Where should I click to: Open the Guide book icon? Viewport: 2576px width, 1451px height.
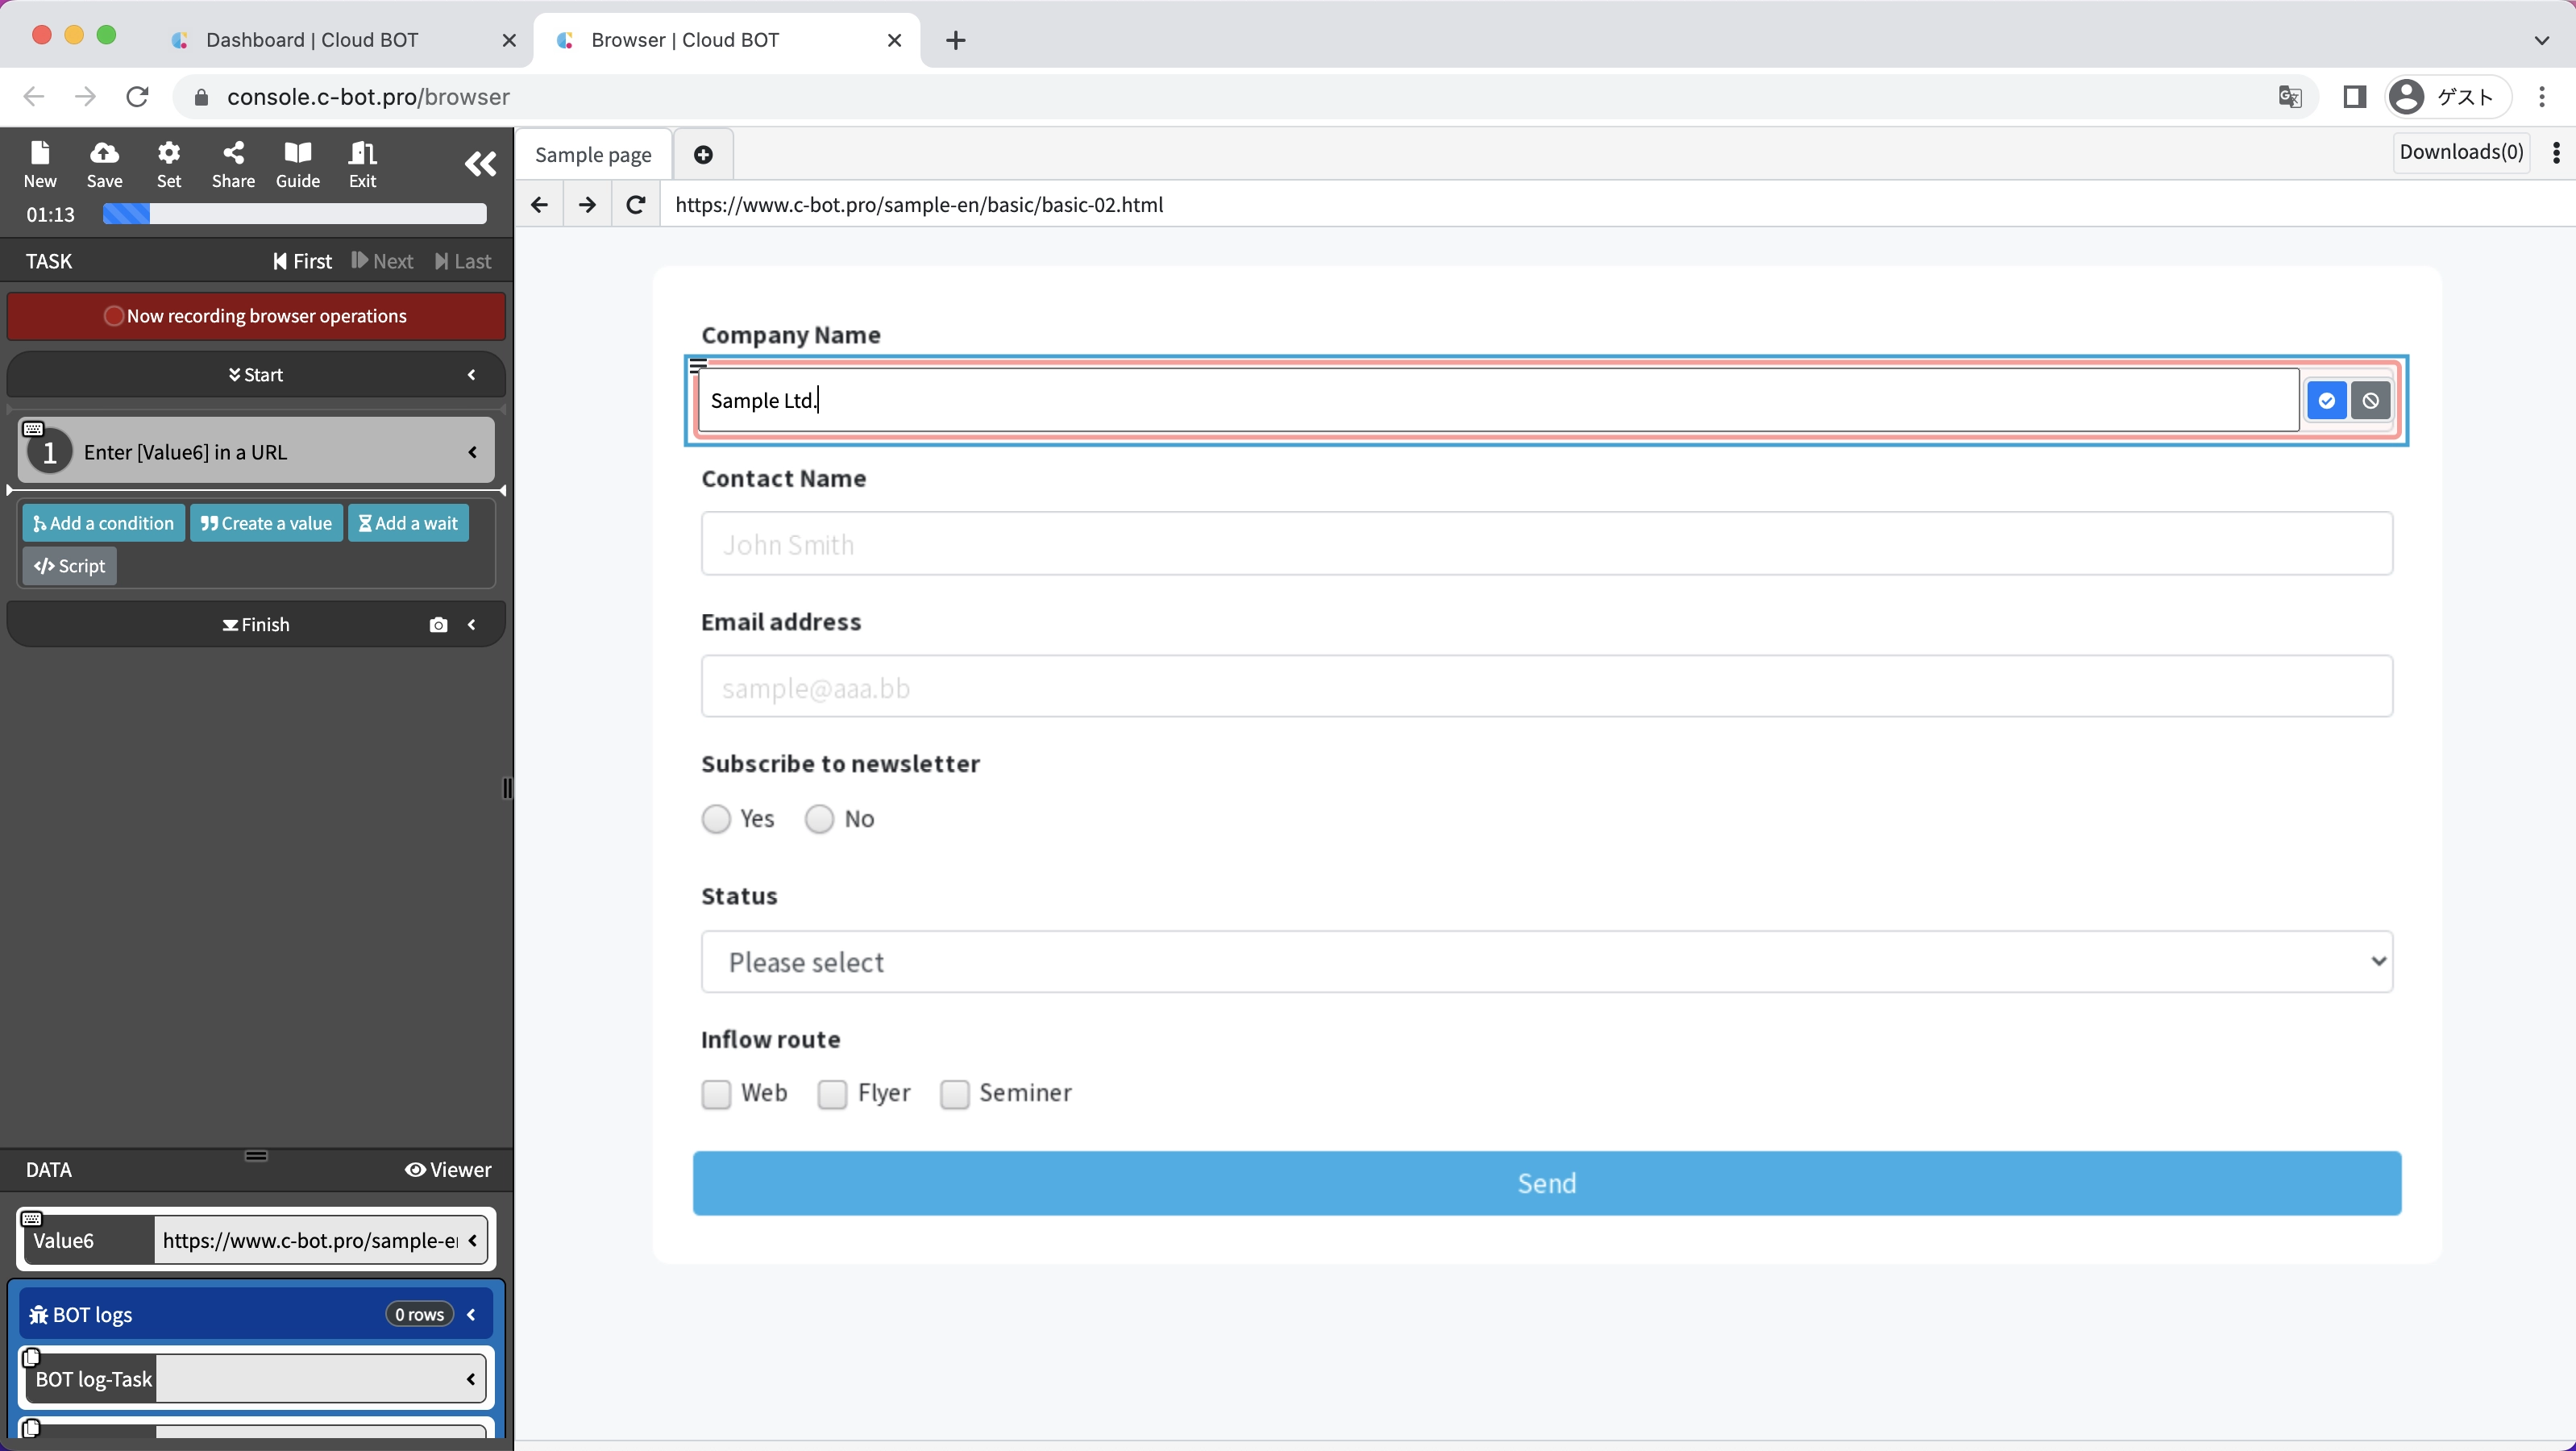298,163
